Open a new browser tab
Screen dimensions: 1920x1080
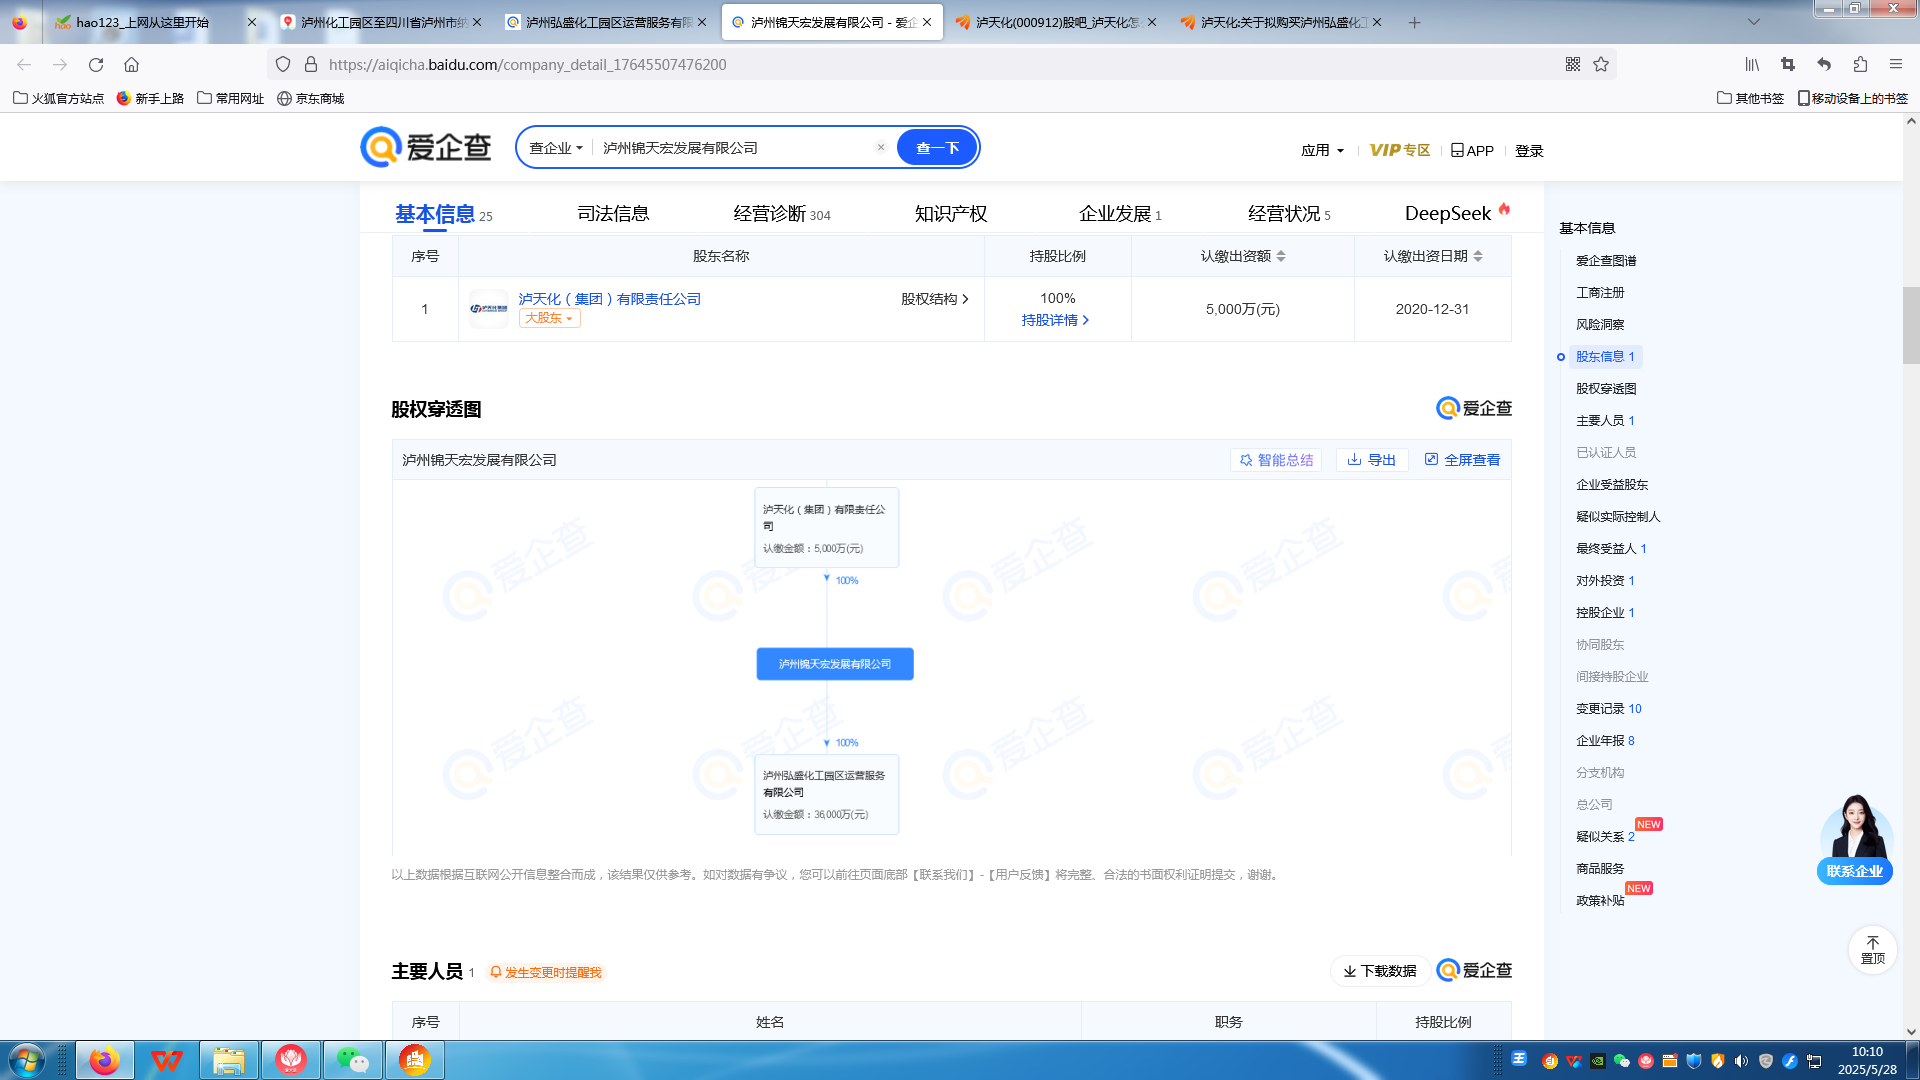pyautogui.click(x=1414, y=22)
